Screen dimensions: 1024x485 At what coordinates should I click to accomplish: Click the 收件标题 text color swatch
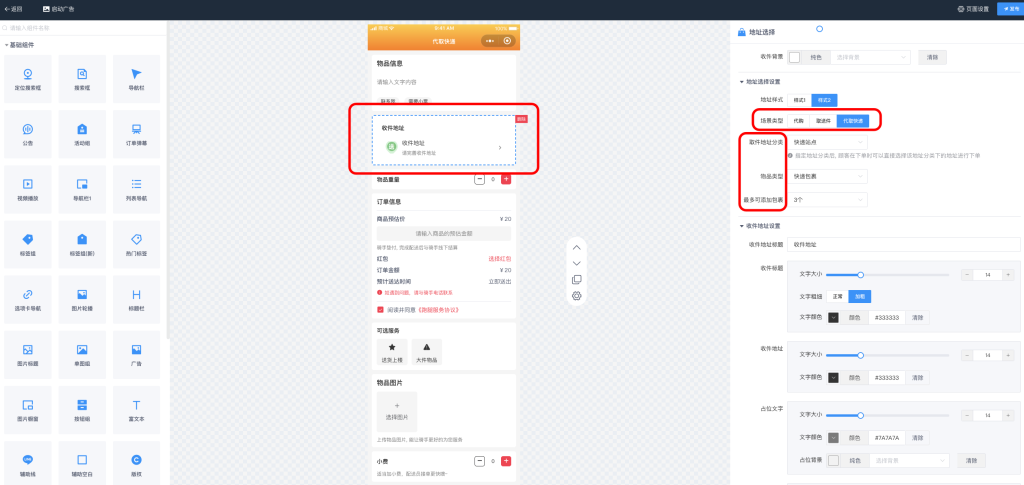[x=805, y=318]
